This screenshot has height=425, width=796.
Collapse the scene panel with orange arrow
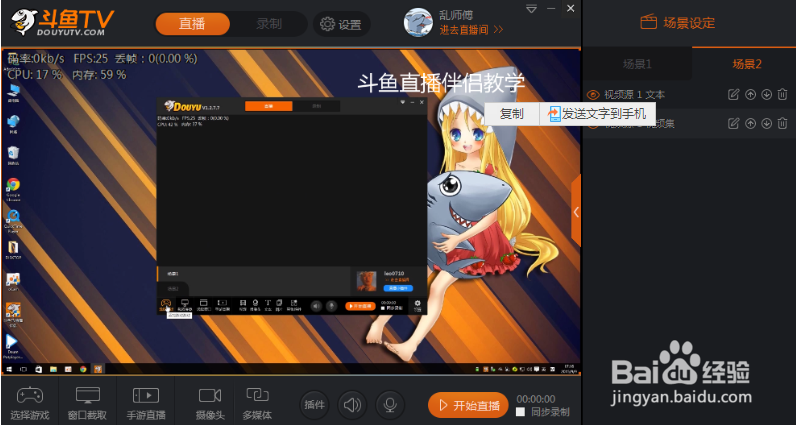[576, 212]
